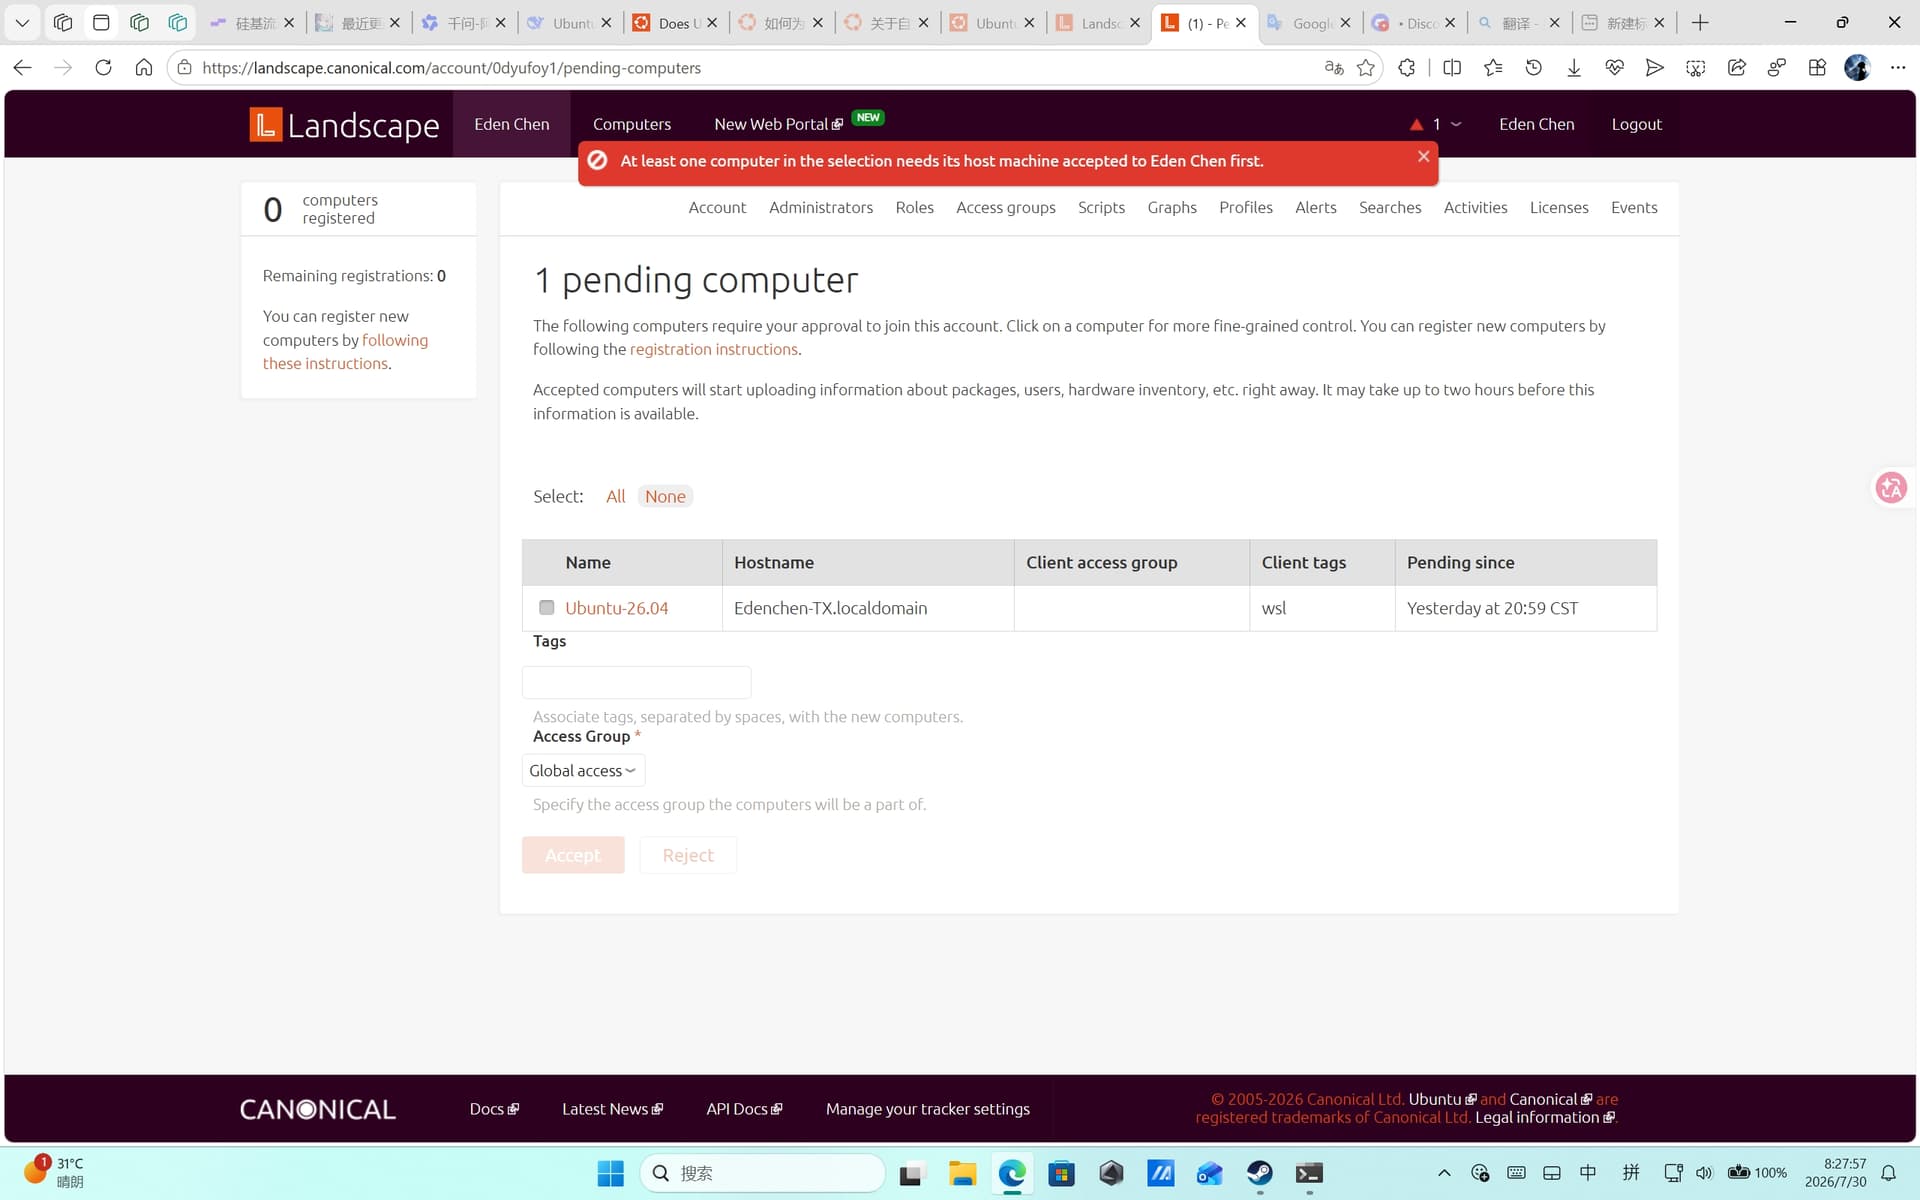
Task: Click the "Edenchen-TX.localdomain" hostname cell
Action: [868, 608]
